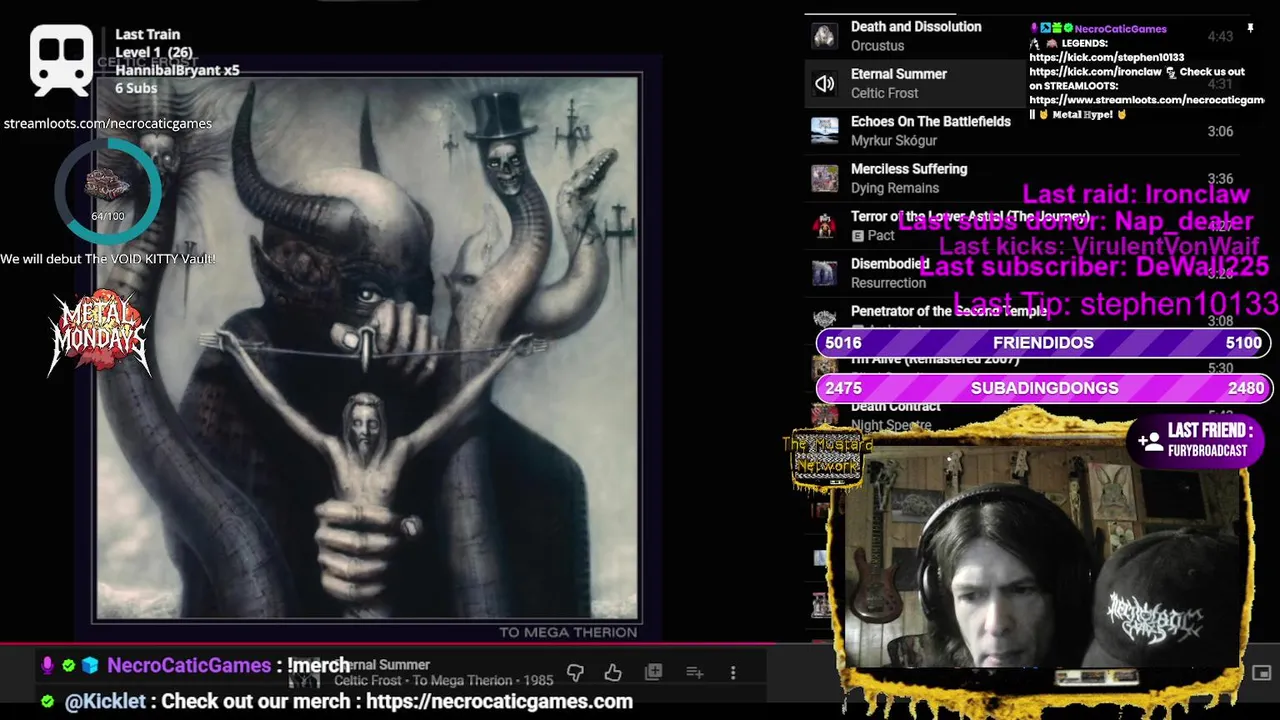Click the FRIENDIDOS goal bar
This screenshot has width=1280, height=720.
[x=1043, y=343]
